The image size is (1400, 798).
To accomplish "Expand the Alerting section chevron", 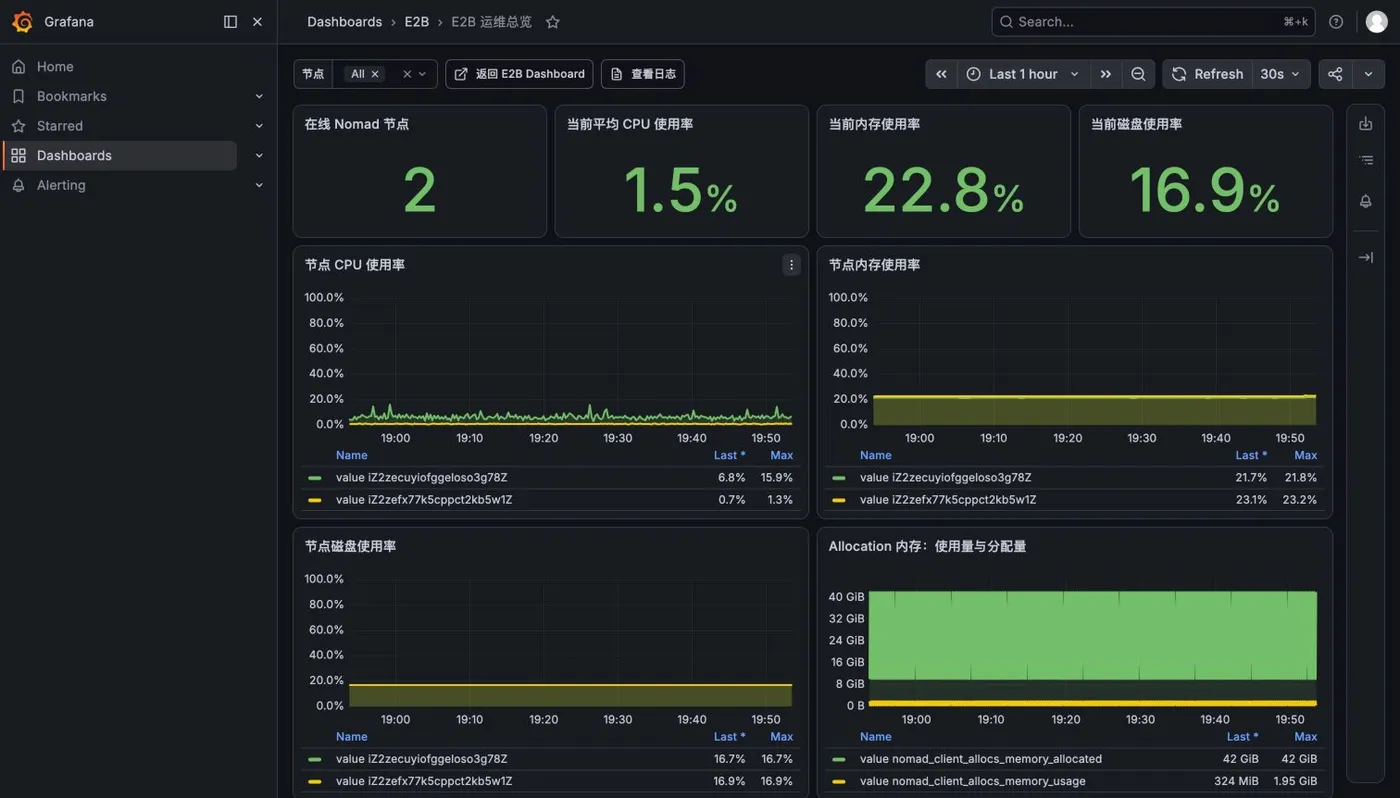I will pyautogui.click(x=259, y=185).
